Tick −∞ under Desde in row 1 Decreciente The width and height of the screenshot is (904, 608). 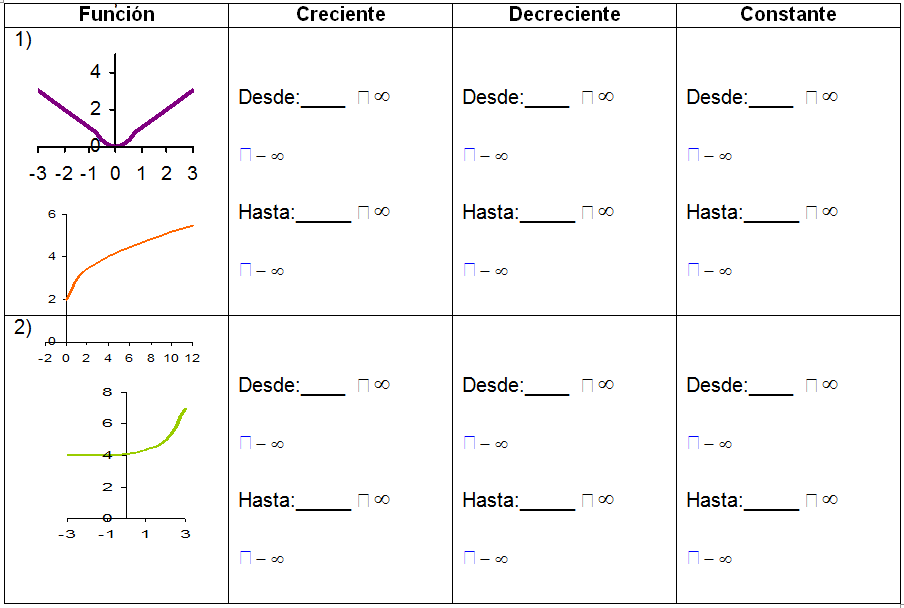[469, 155]
